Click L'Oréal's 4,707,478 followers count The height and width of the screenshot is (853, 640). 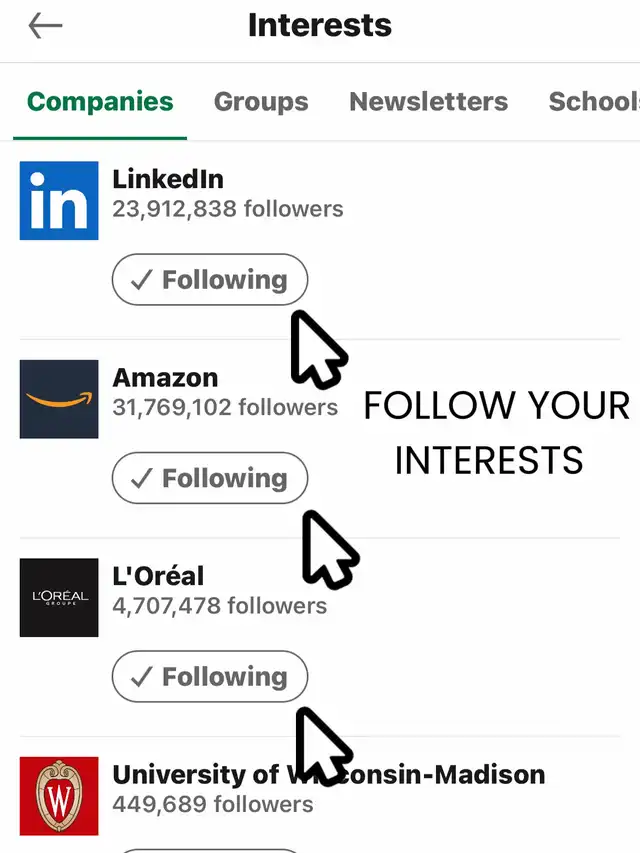point(219,605)
